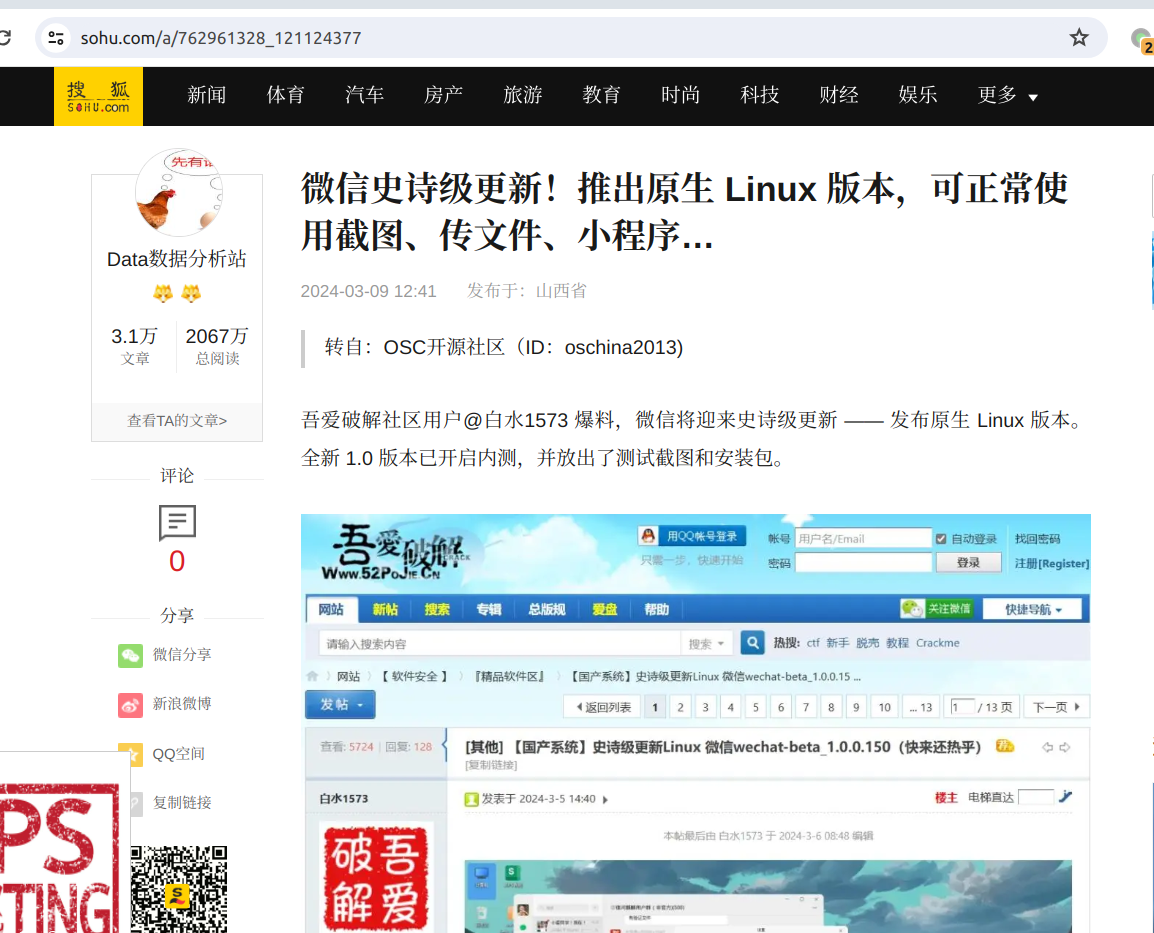The image size is (1154, 933).
Task: Click the browser extension icon
Action: tap(1142, 38)
